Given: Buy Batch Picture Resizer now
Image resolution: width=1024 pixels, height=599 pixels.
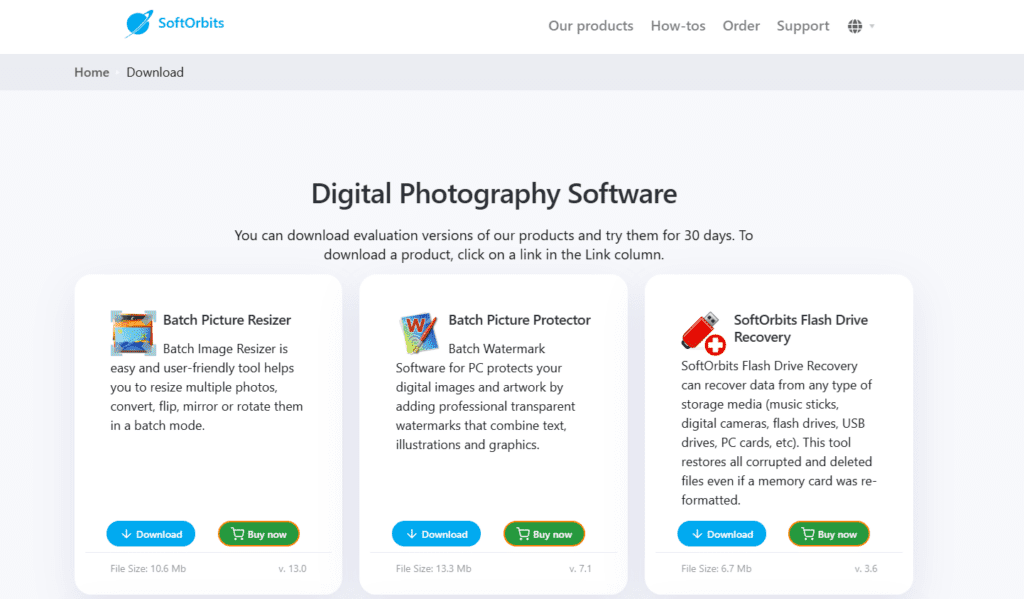Looking at the screenshot, I should tap(259, 534).
